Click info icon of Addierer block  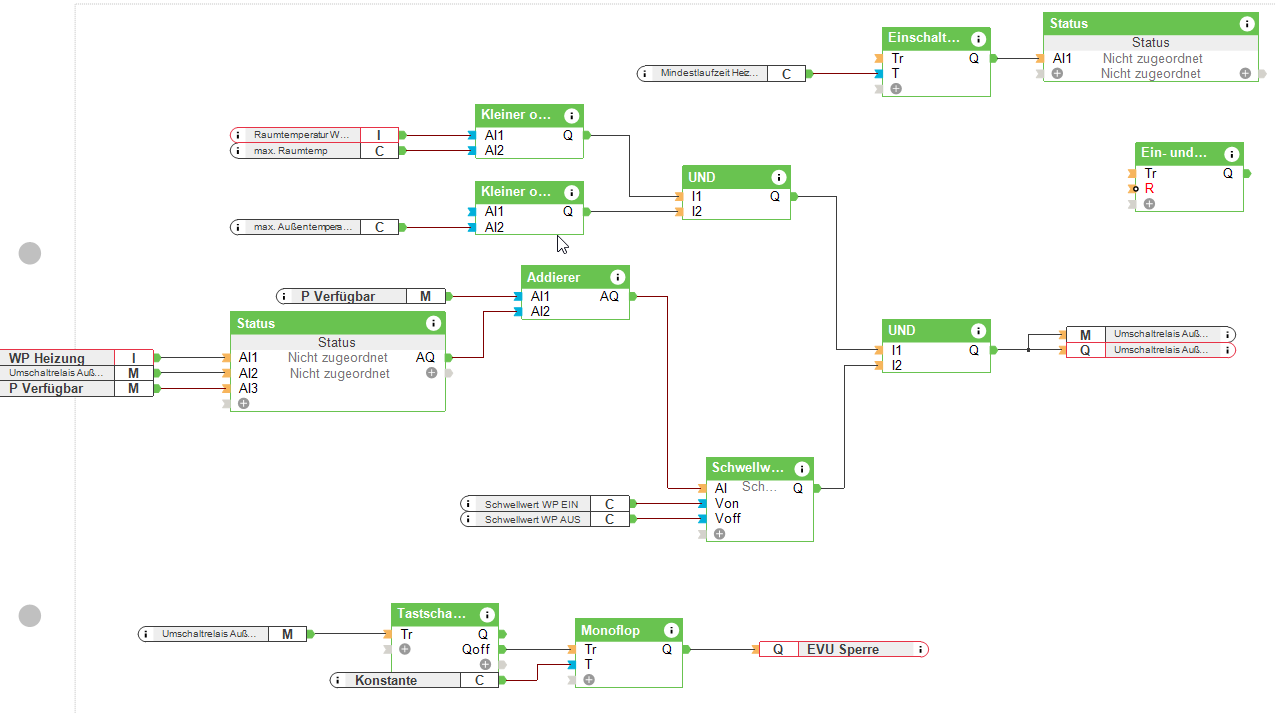[x=617, y=277]
